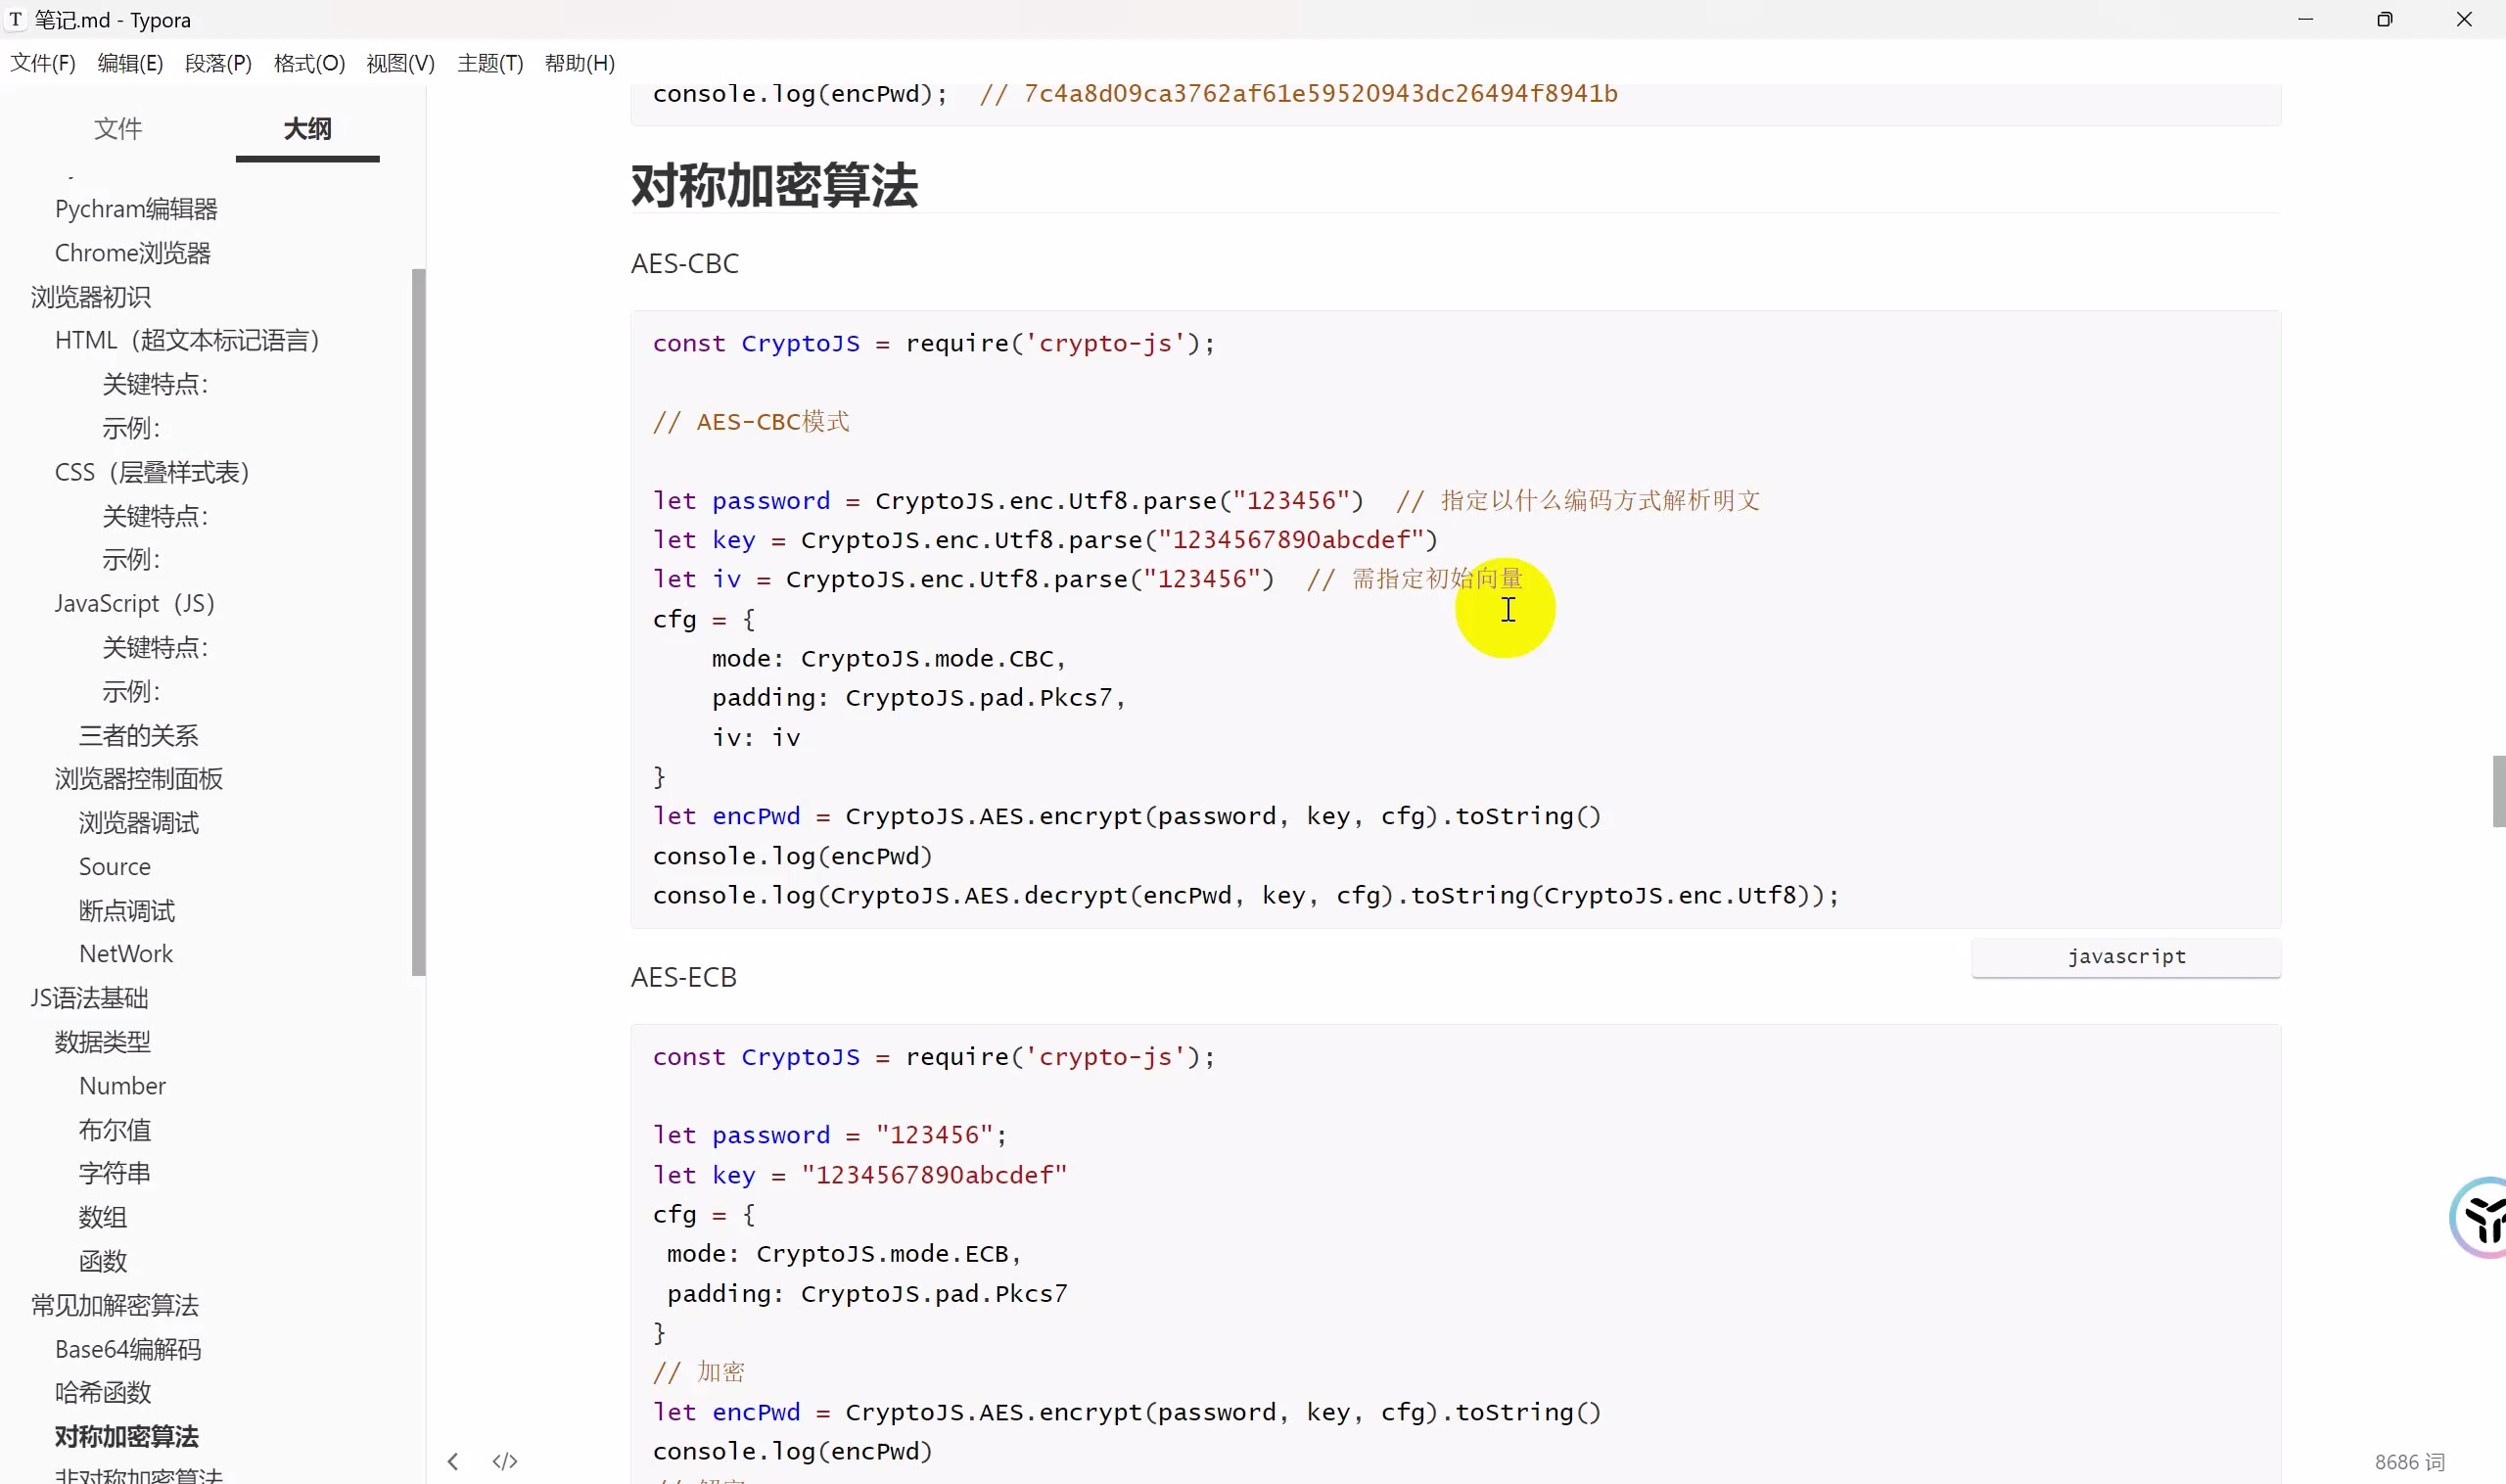Open the 格式(O) menu

(307, 63)
